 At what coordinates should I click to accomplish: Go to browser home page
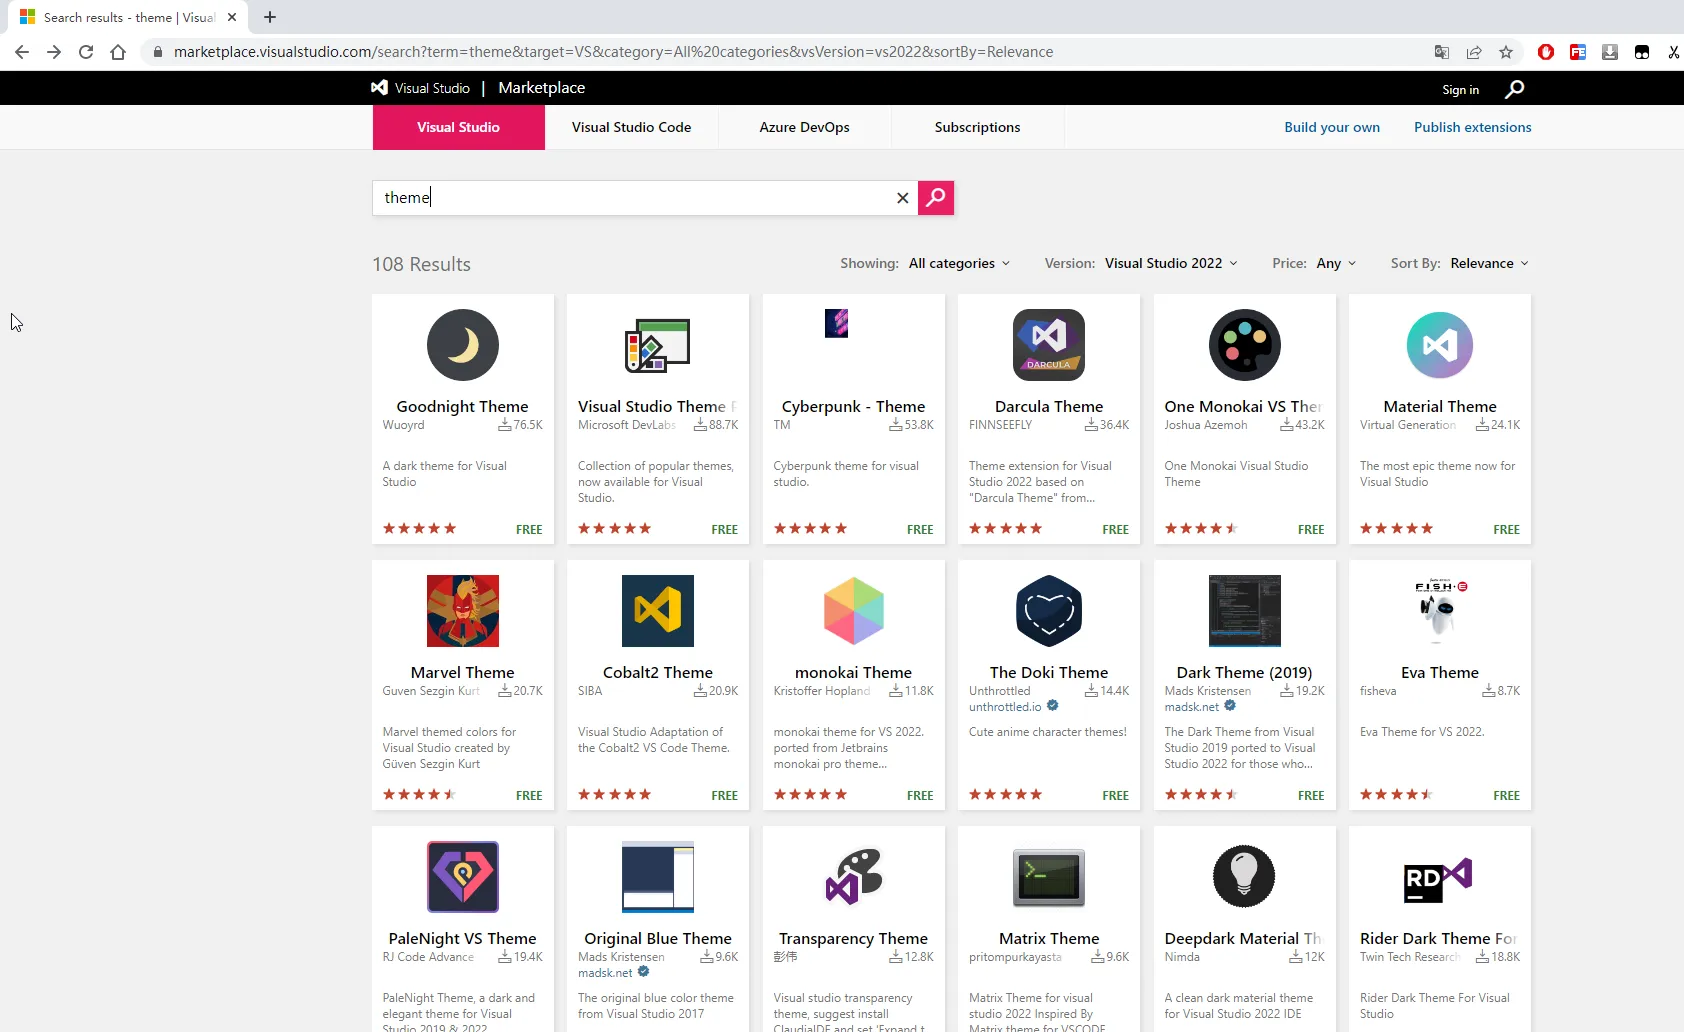tap(118, 52)
